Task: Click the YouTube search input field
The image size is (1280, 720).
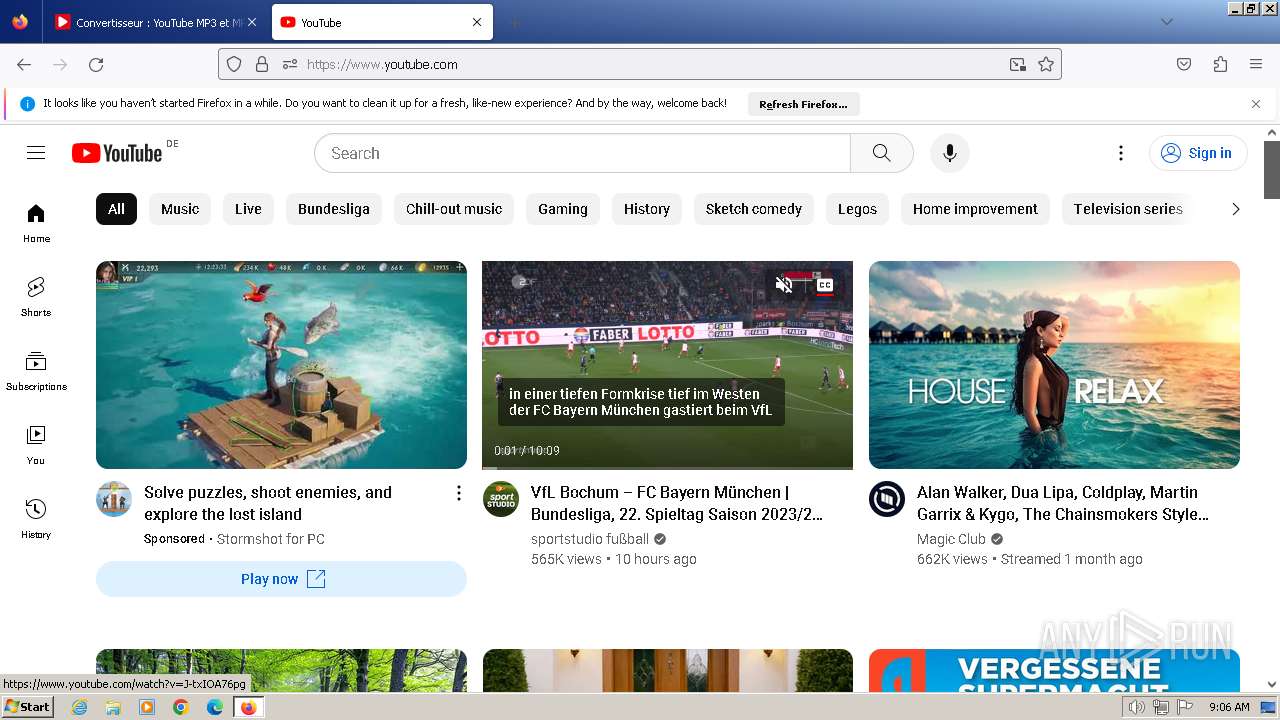Action: [x=583, y=153]
